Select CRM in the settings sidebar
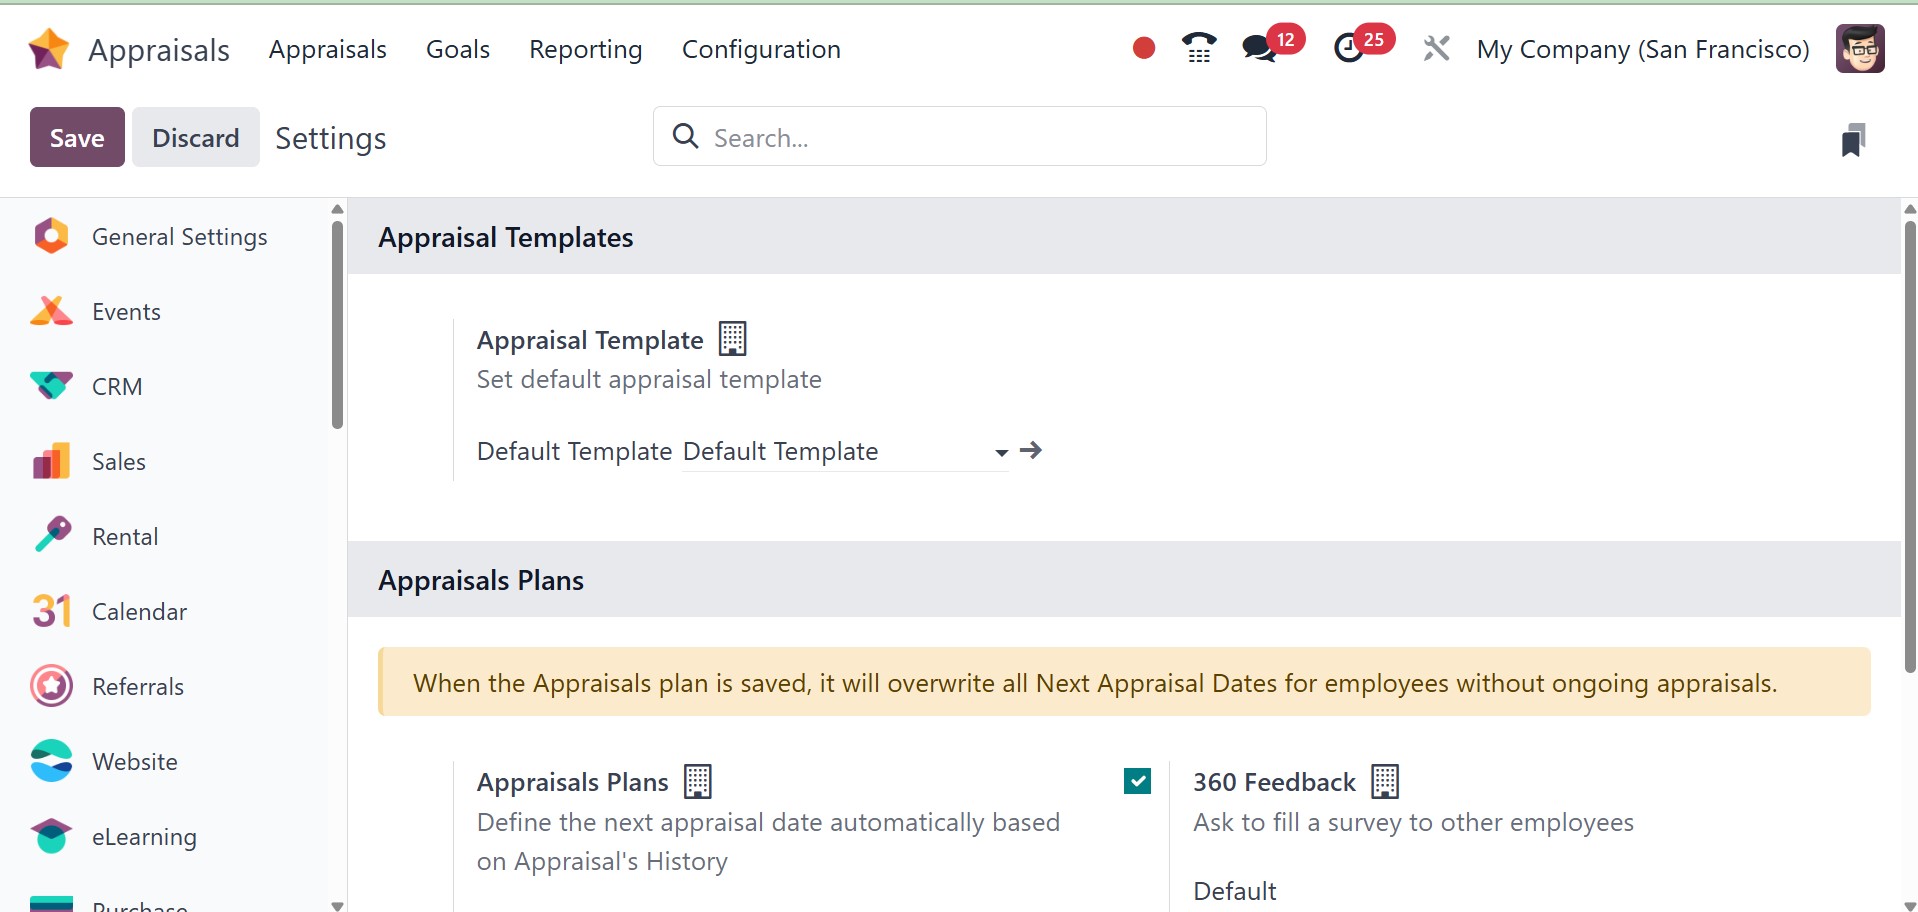 click(x=117, y=387)
